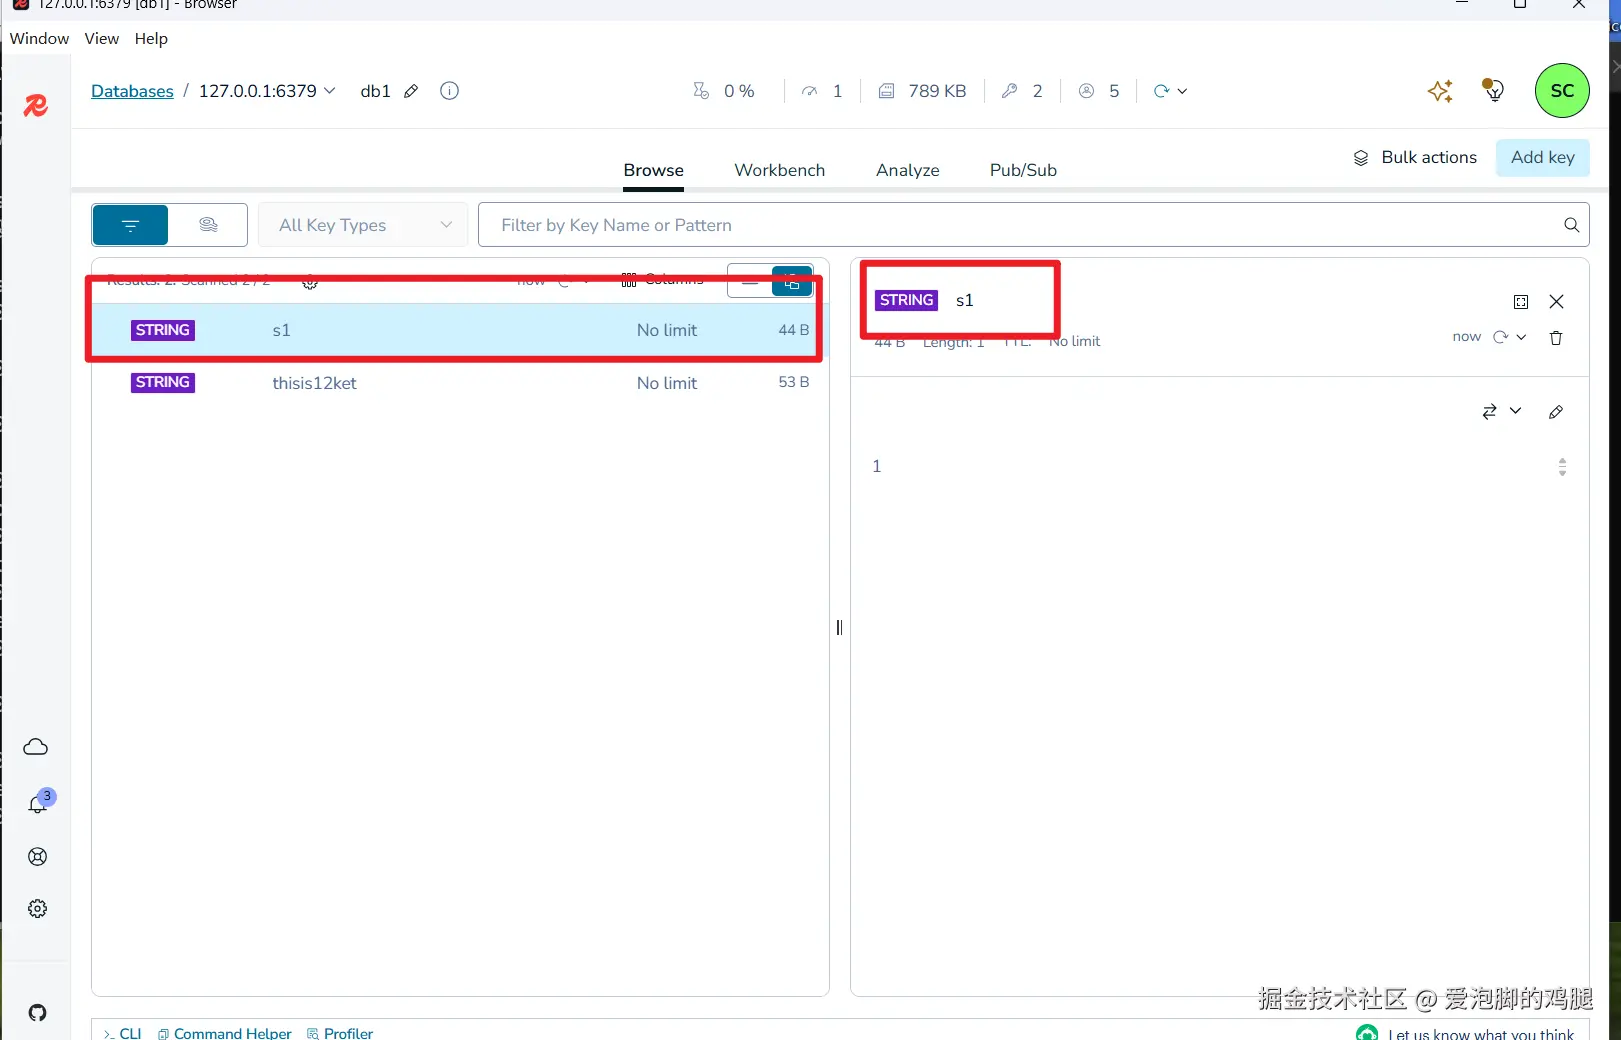
Task: Click the connected clients indicator showing 5
Action: coord(1099,91)
